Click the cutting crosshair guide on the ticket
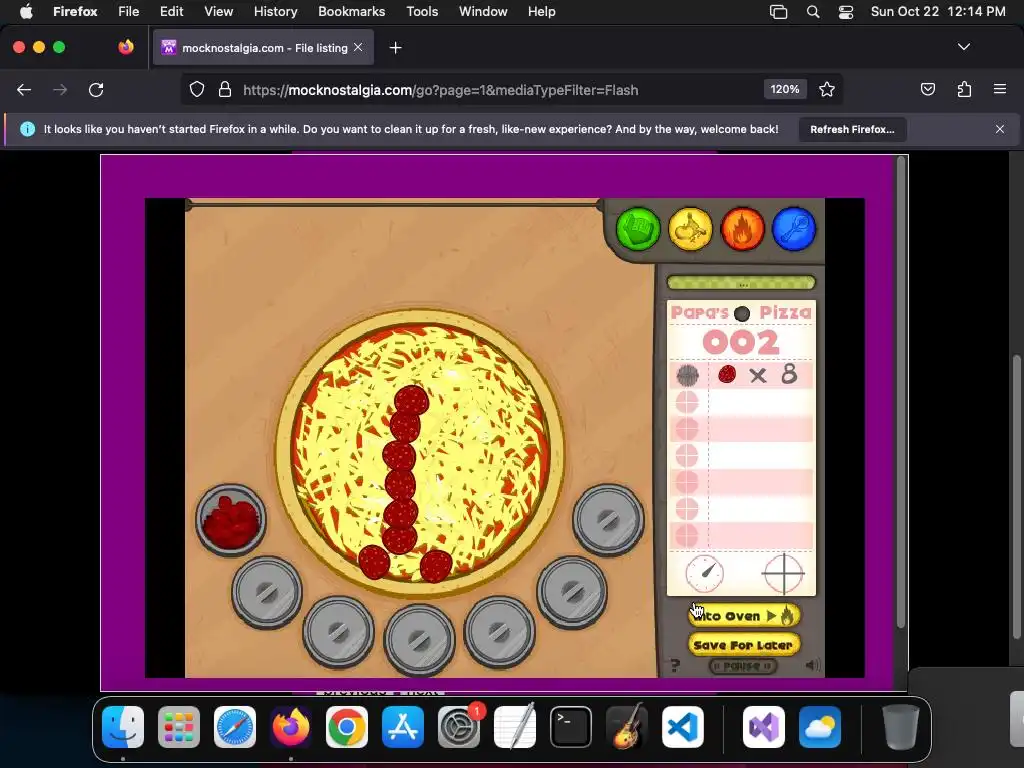Image resolution: width=1024 pixels, height=768 pixels. (x=783, y=573)
